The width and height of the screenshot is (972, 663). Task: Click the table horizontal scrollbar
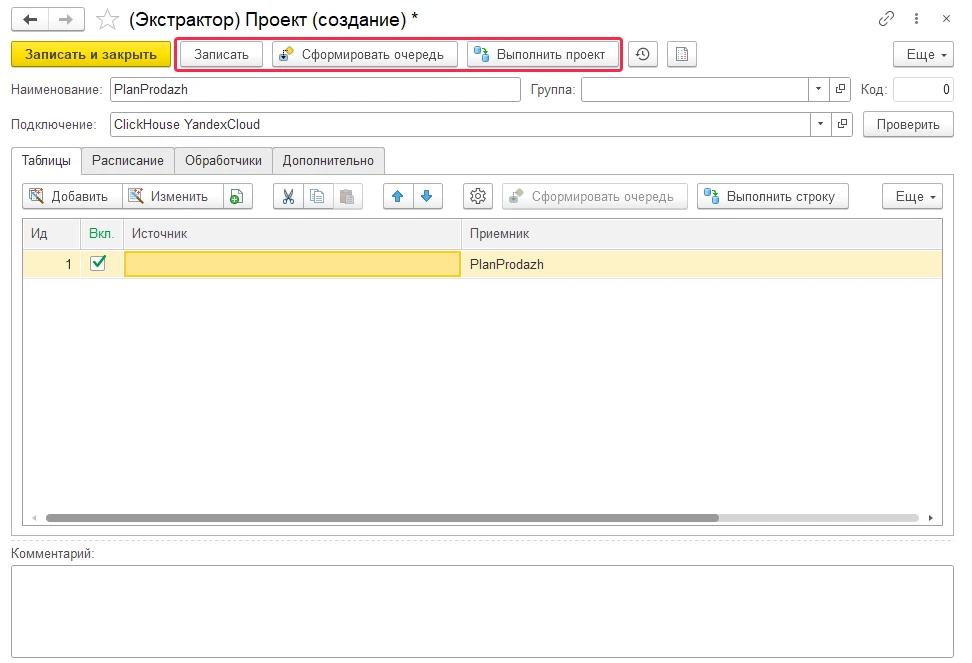point(380,518)
